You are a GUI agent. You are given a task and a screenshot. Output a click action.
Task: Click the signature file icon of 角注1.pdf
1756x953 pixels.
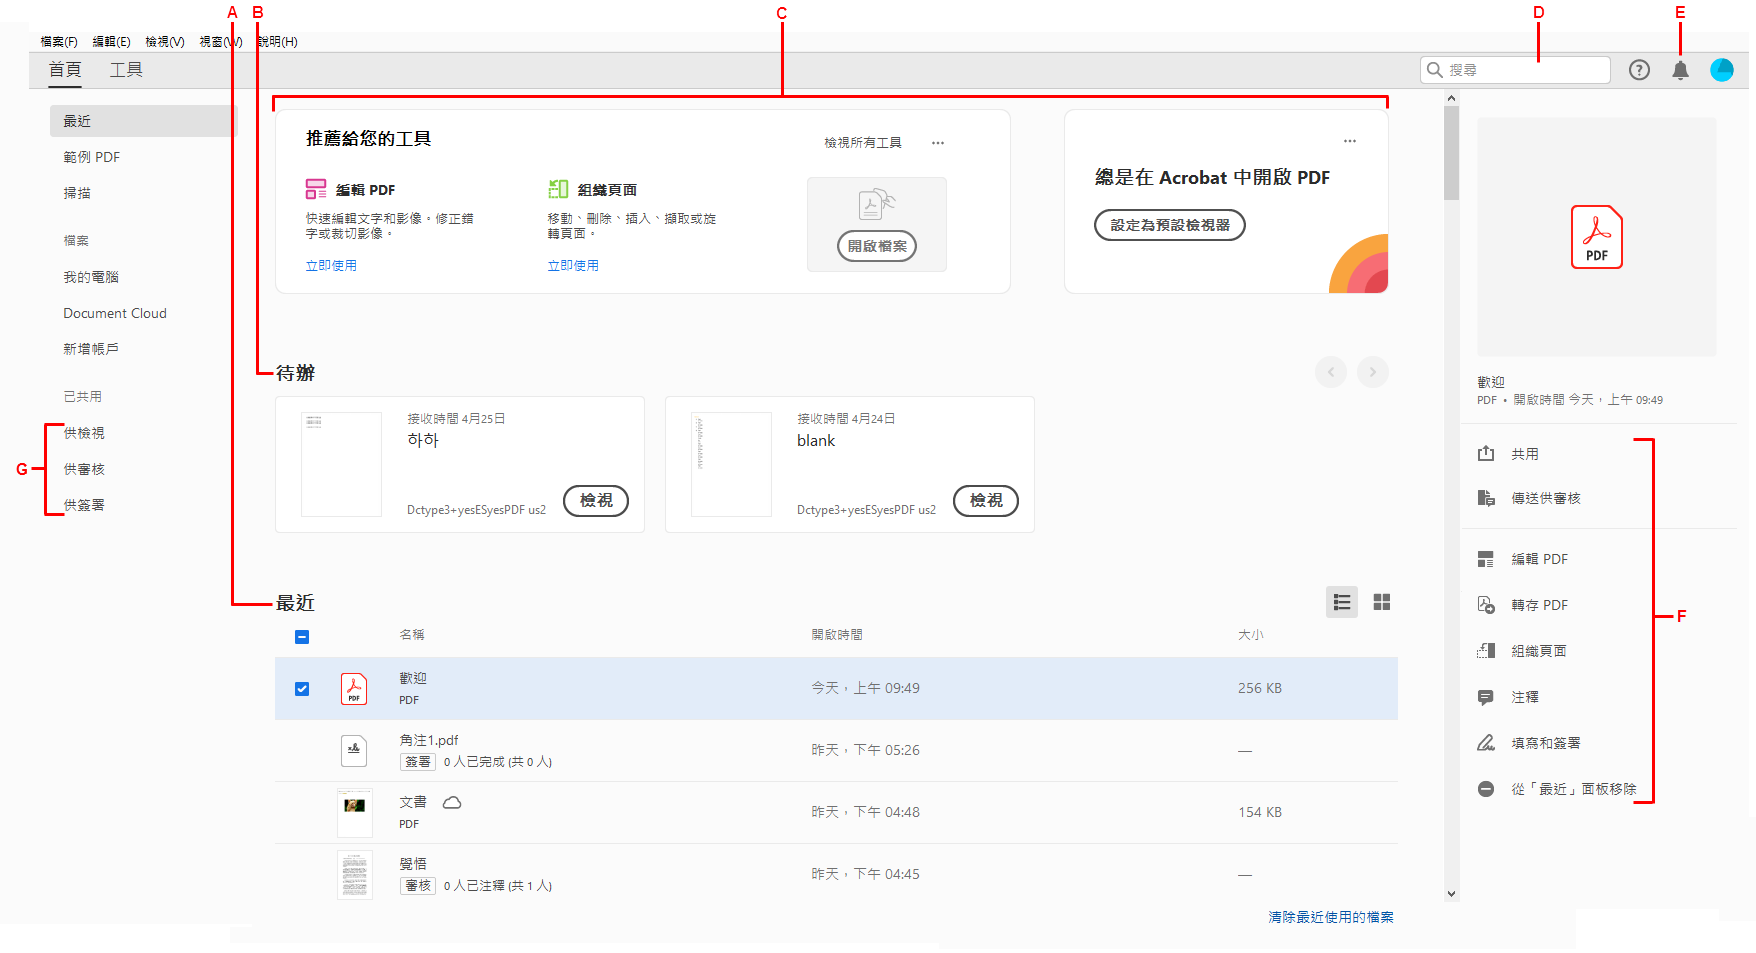(x=354, y=751)
